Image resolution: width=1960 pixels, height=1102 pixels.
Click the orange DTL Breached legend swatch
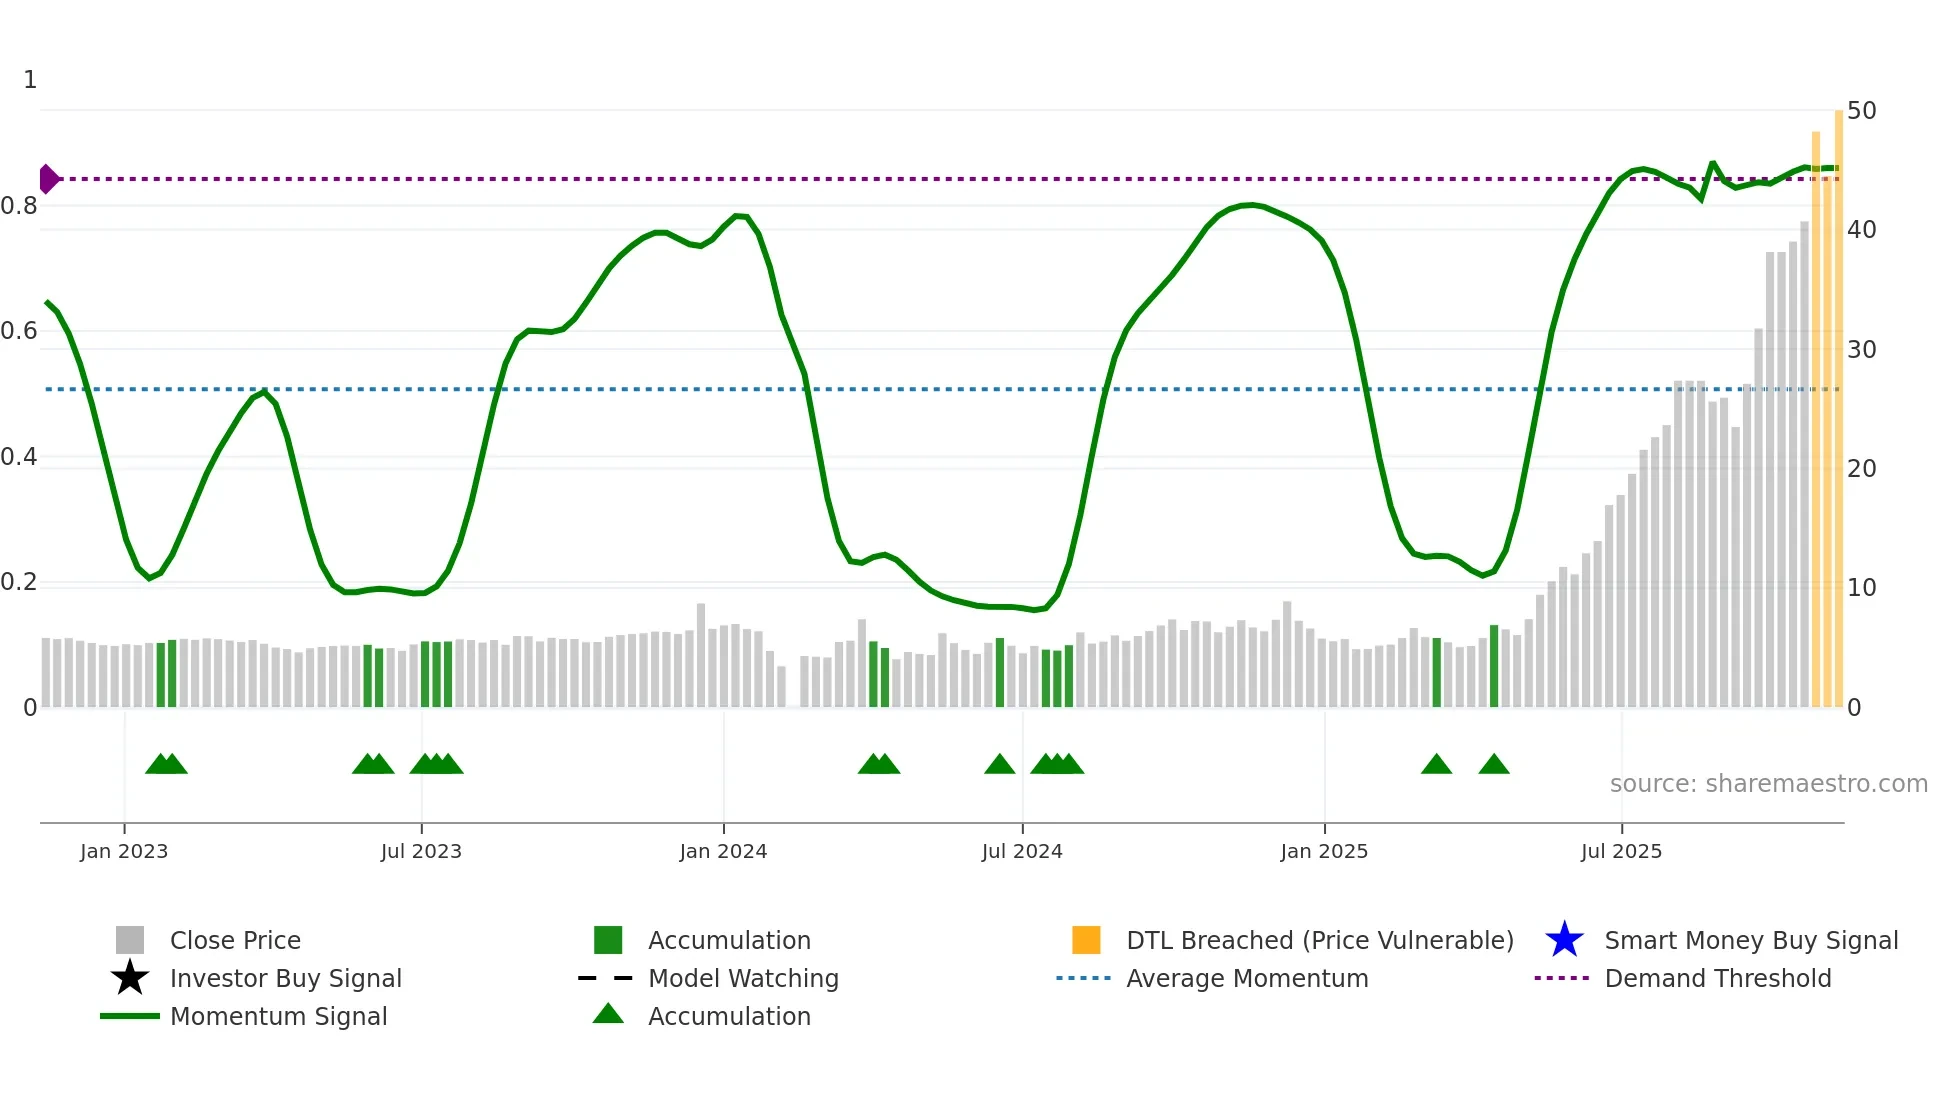(x=1086, y=940)
